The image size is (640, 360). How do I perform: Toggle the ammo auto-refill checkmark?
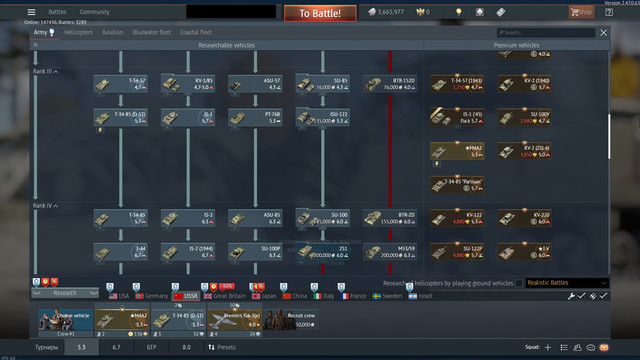[x=598, y=296]
